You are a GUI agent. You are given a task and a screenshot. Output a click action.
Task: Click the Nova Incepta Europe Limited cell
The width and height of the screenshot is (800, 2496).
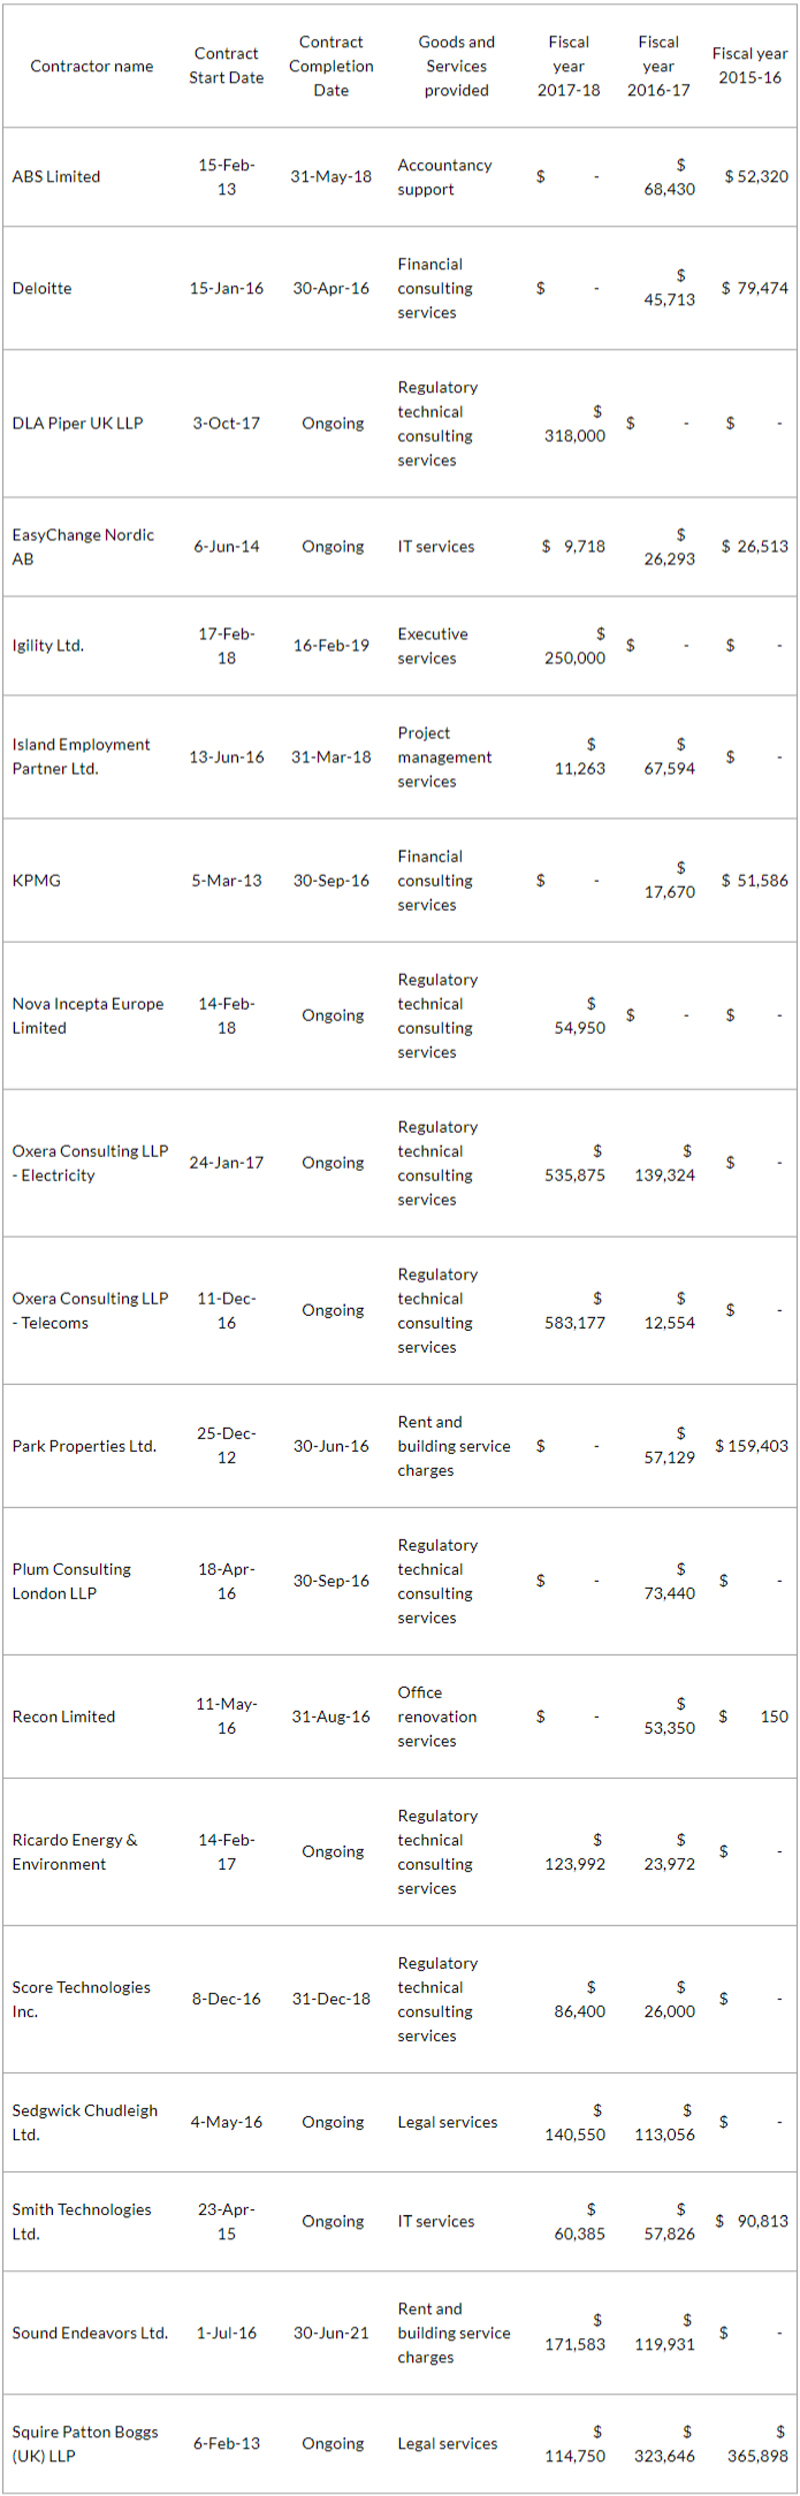tap(88, 1016)
